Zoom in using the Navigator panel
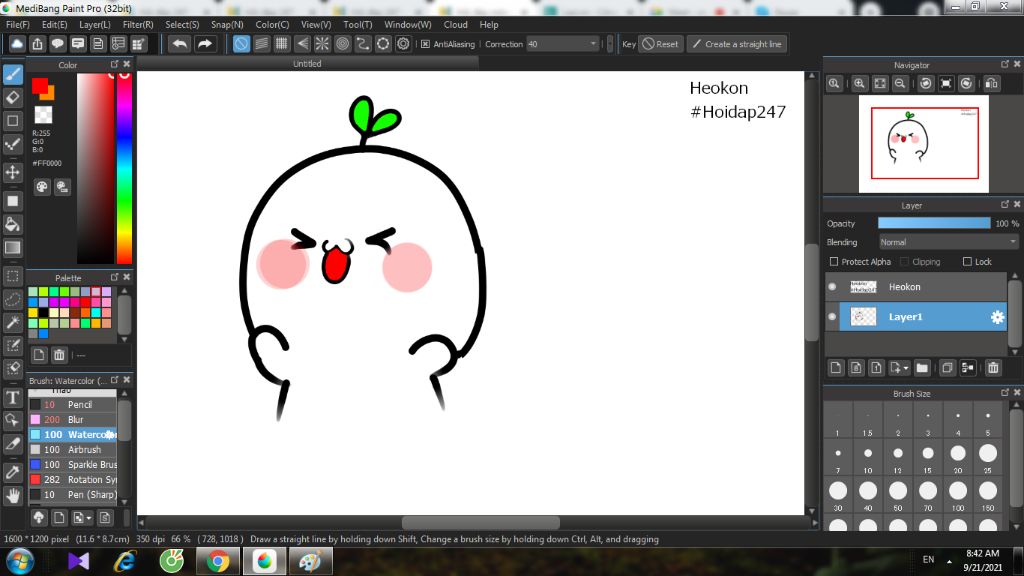 [x=859, y=84]
